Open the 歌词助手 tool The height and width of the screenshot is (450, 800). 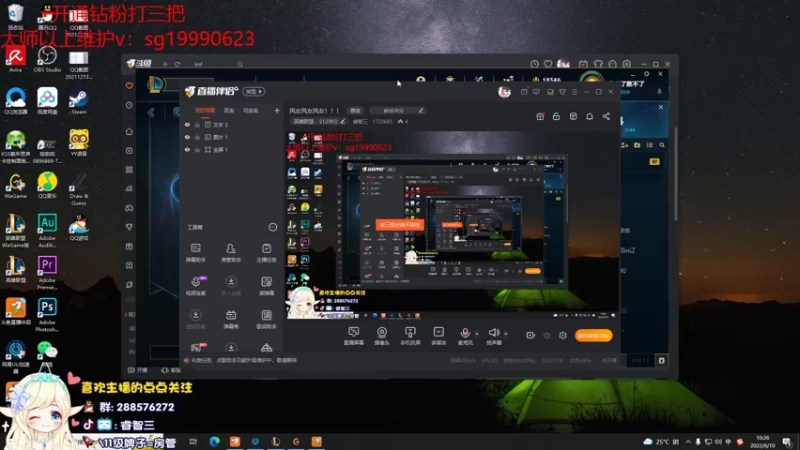[266, 319]
